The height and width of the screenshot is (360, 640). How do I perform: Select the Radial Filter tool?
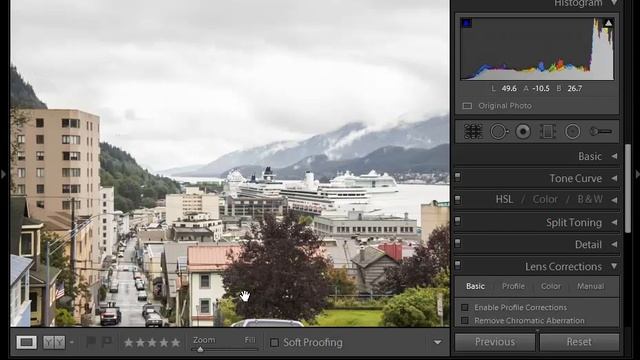[572, 132]
